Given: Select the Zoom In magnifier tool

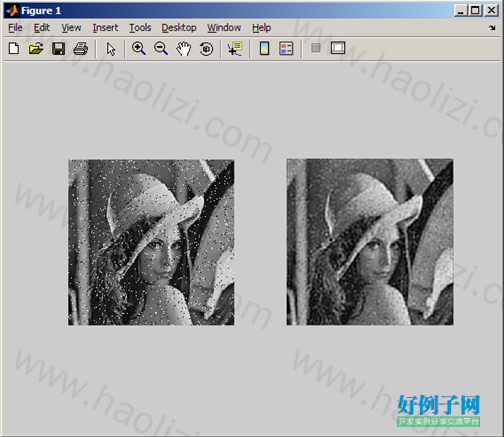Looking at the screenshot, I should 139,49.
